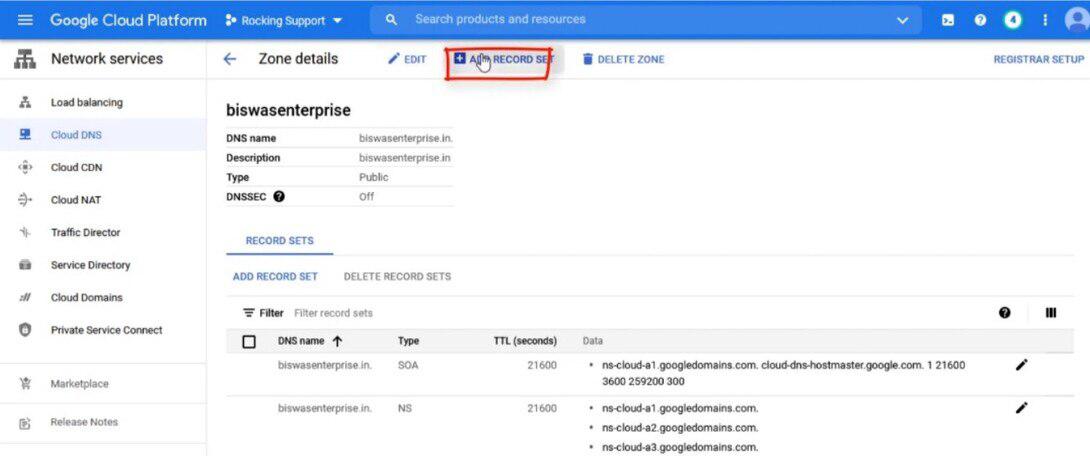Open Cloud Domains in sidebar
This screenshot has width=1090, height=456.
click(87, 298)
